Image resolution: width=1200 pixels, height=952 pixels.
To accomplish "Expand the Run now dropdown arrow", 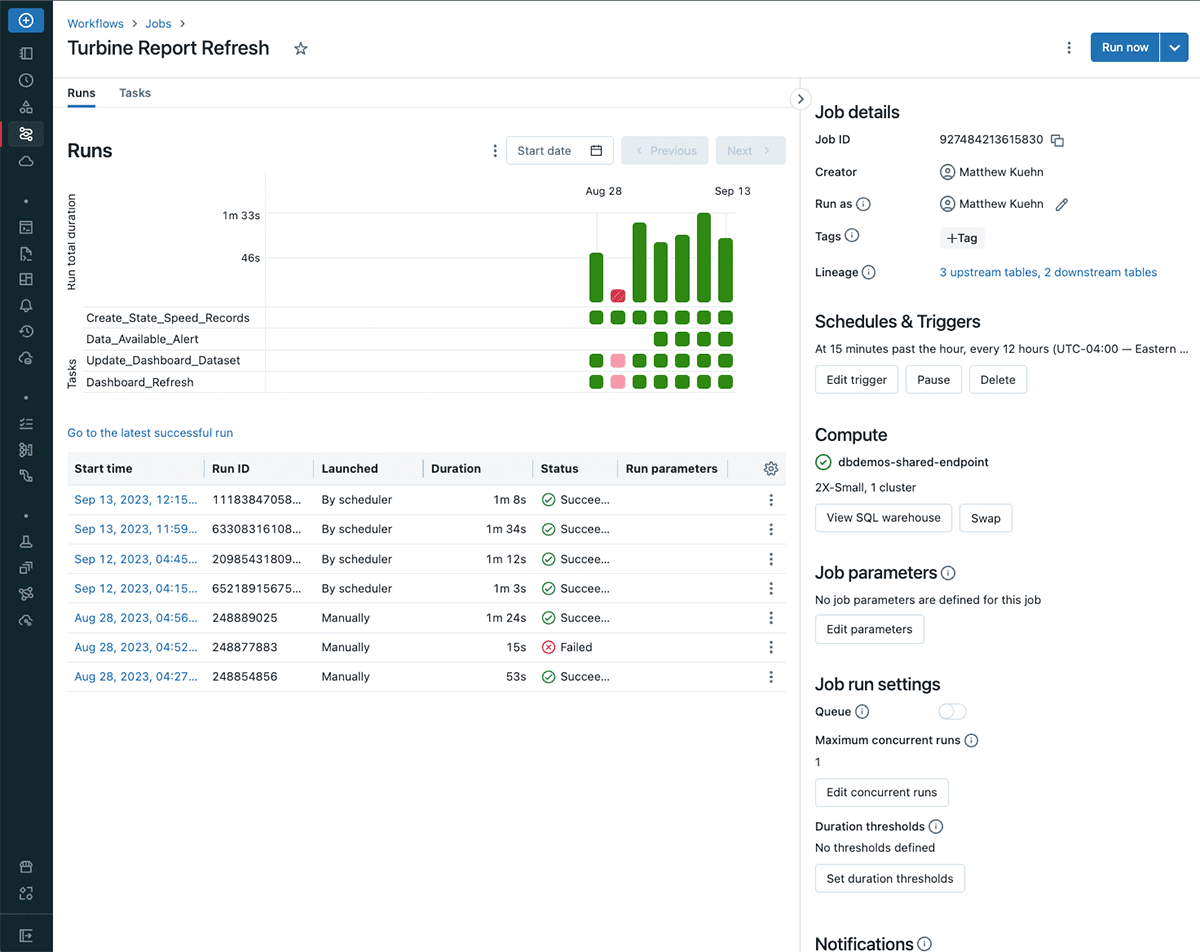I will 1174,48.
